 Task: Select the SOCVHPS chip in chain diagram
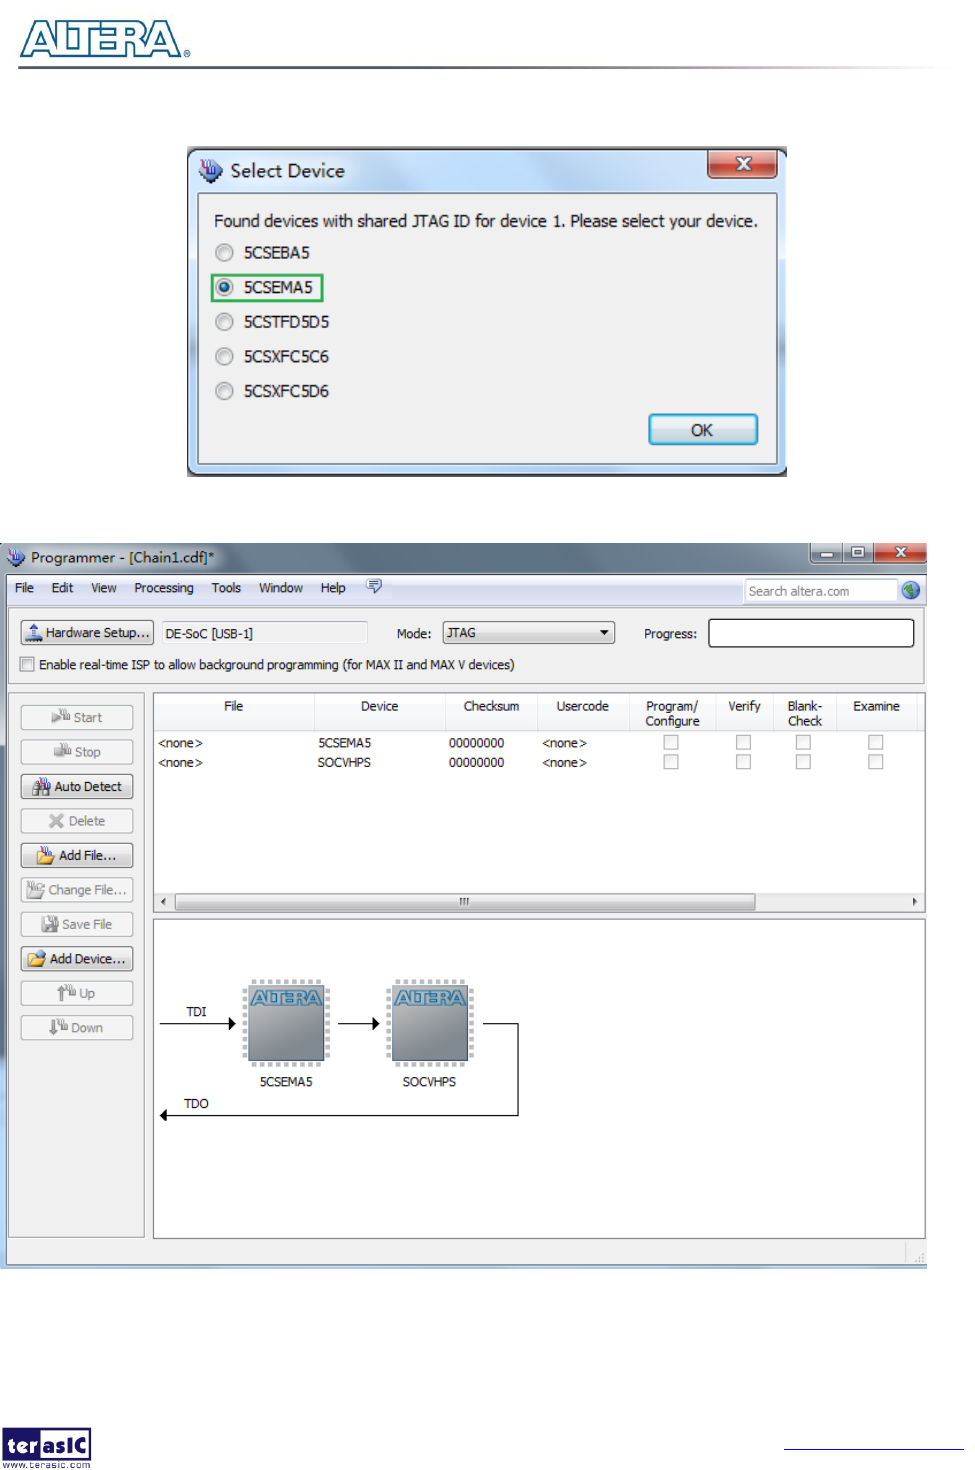point(430,1022)
